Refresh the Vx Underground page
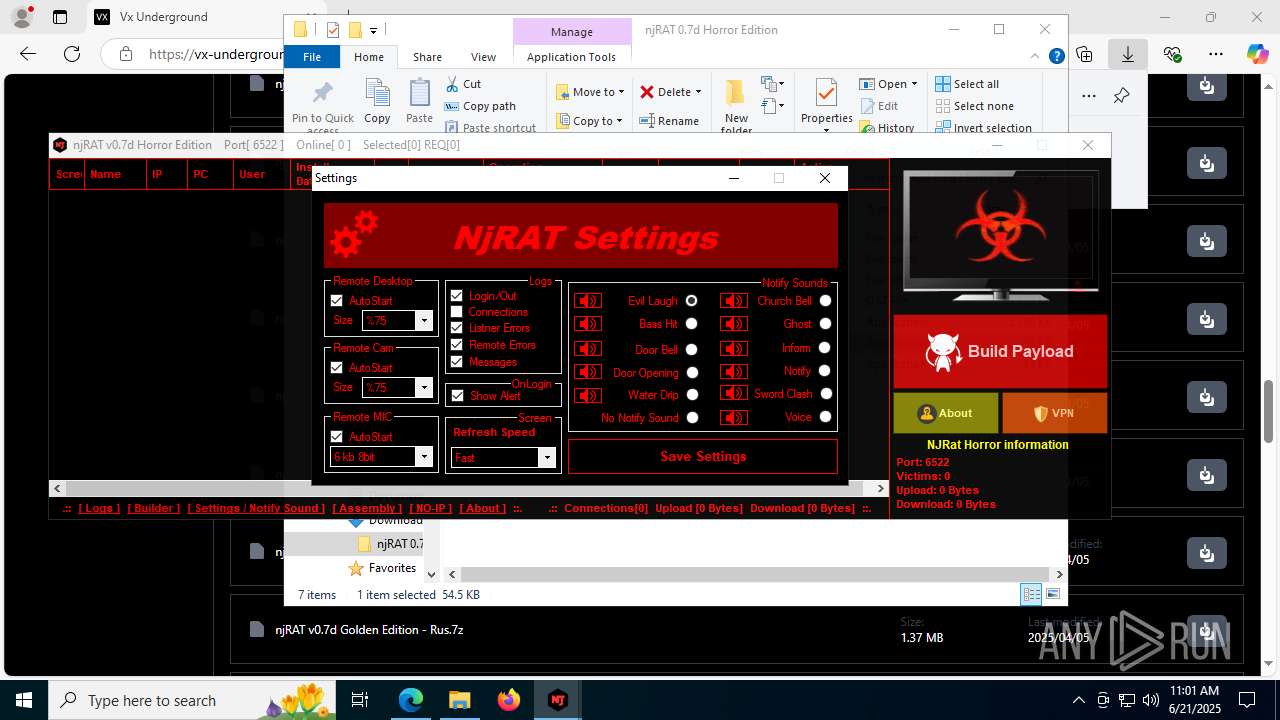The height and width of the screenshot is (720, 1280). 72,54
